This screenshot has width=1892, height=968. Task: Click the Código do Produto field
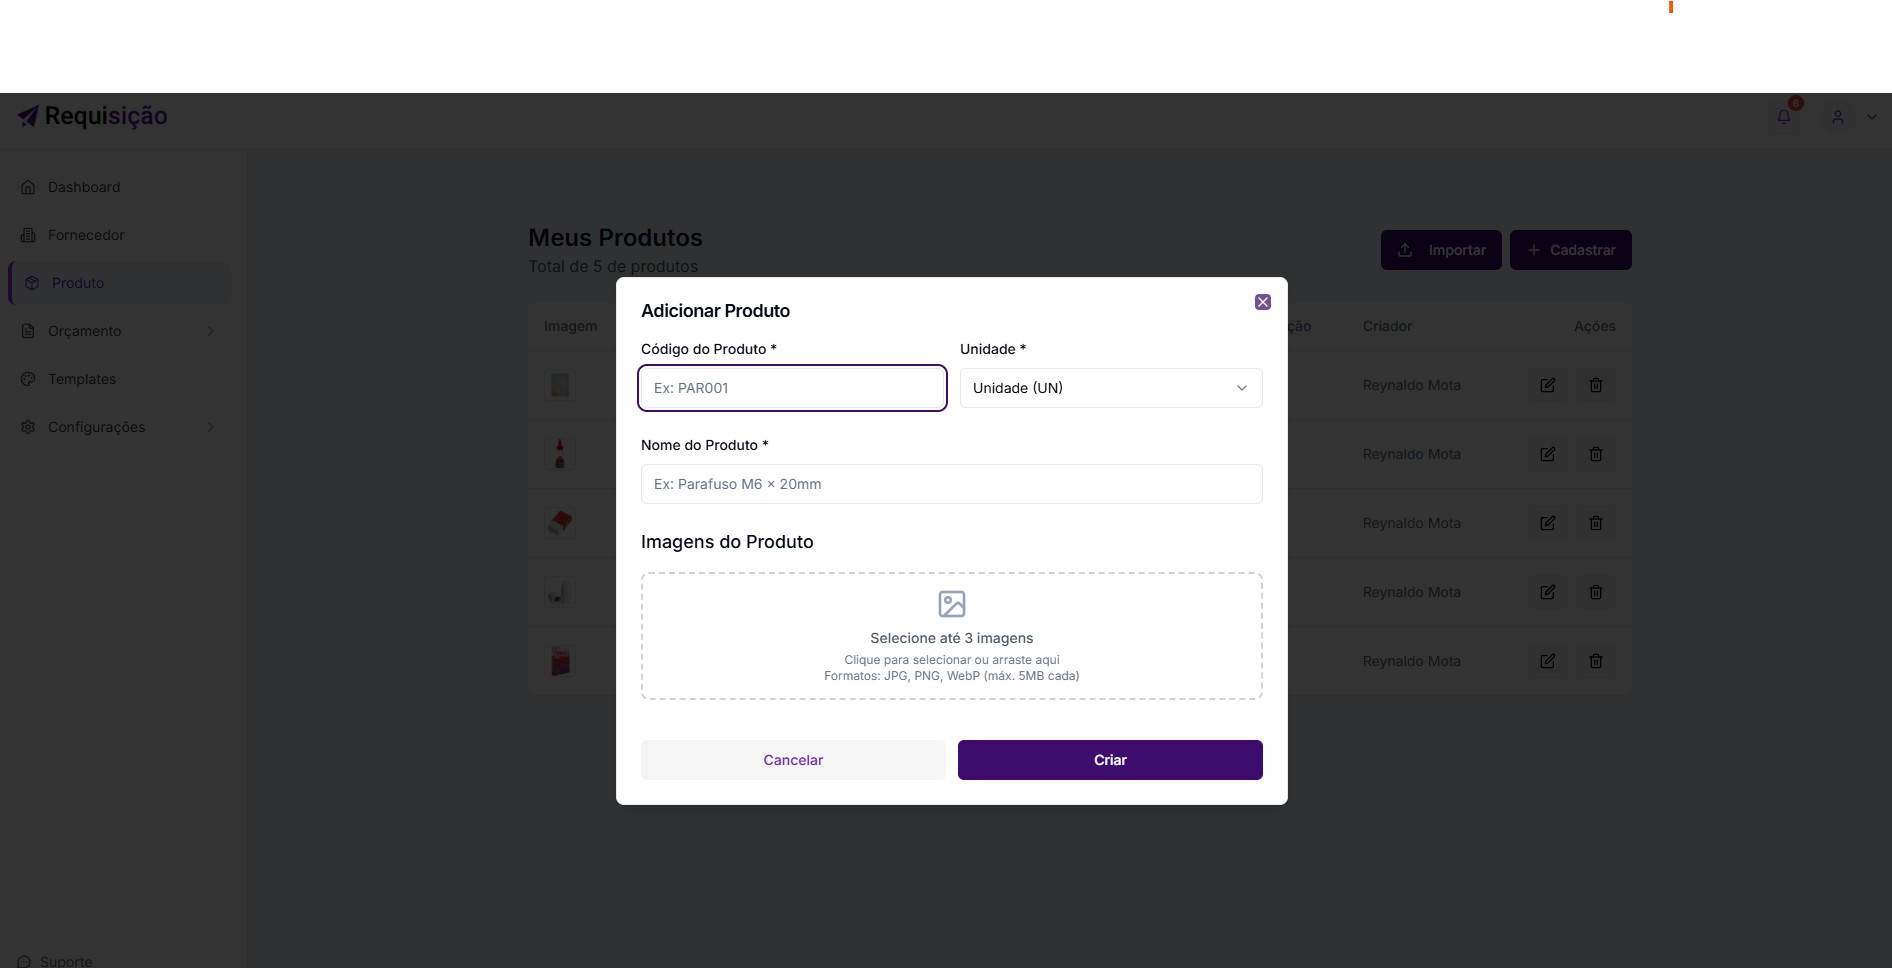[x=792, y=388]
